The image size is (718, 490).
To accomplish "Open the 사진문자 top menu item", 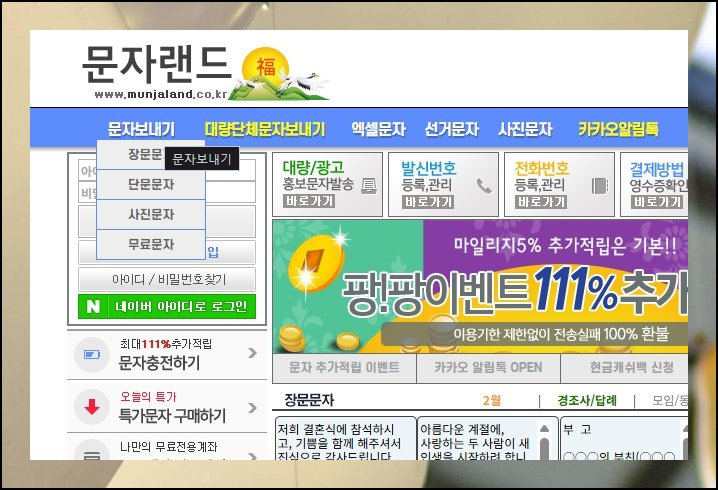I will (x=525, y=129).
